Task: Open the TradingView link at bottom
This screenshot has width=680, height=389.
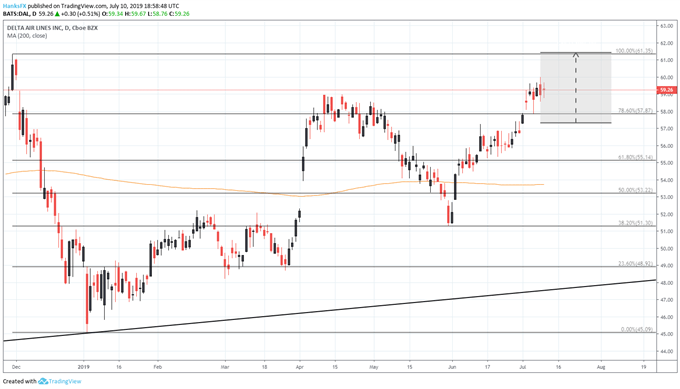Action: tap(65, 381)
